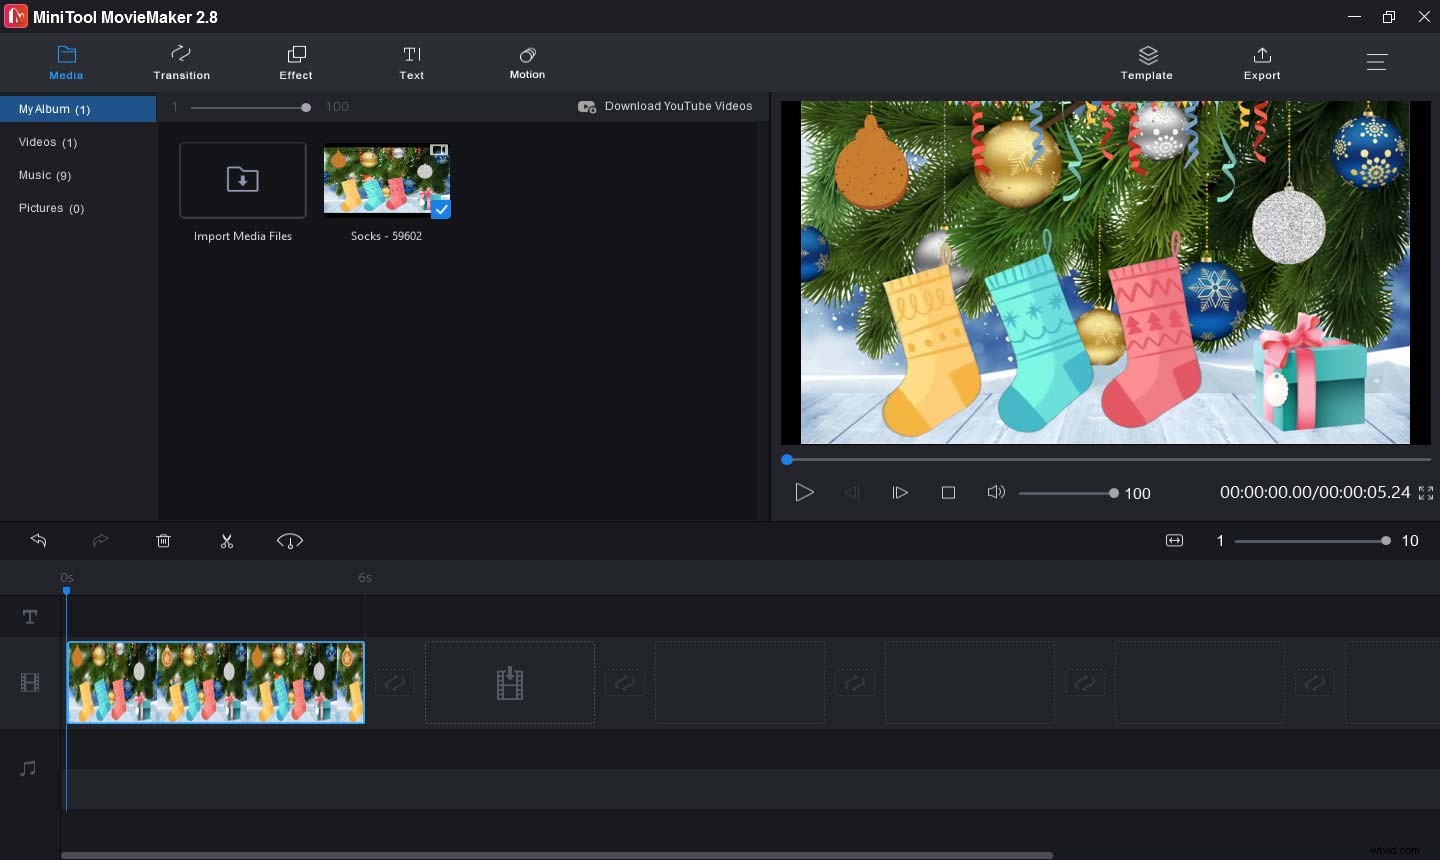Adjust the timeline zoom slider
Image resolution: width=1440 pixels, height=860 pixels.
[1385, 540]
